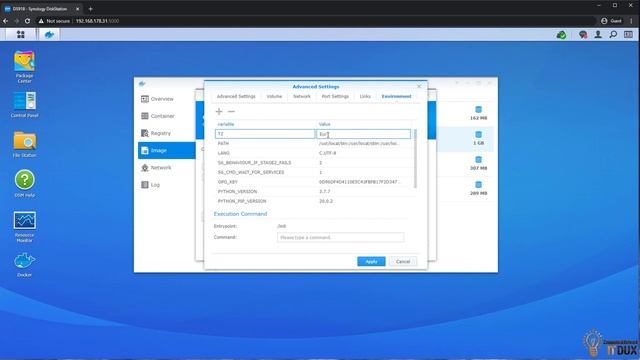Screen dimensions: 640x360
Task: Open green cloud status indicator in DSM taskbar
Action: 562,35
